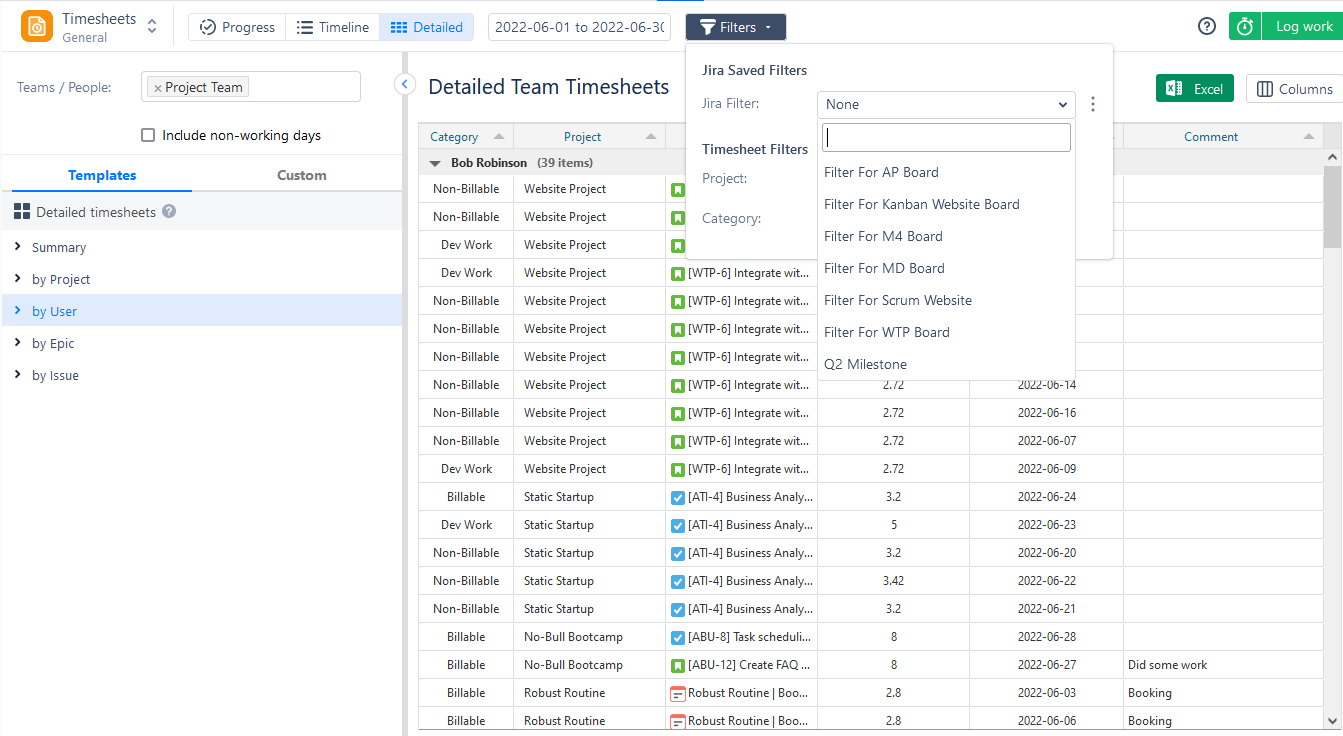Open the help question mark icon
Image resolution: width=1343 pixels, height=736 pixels.
click(1207, 27)
